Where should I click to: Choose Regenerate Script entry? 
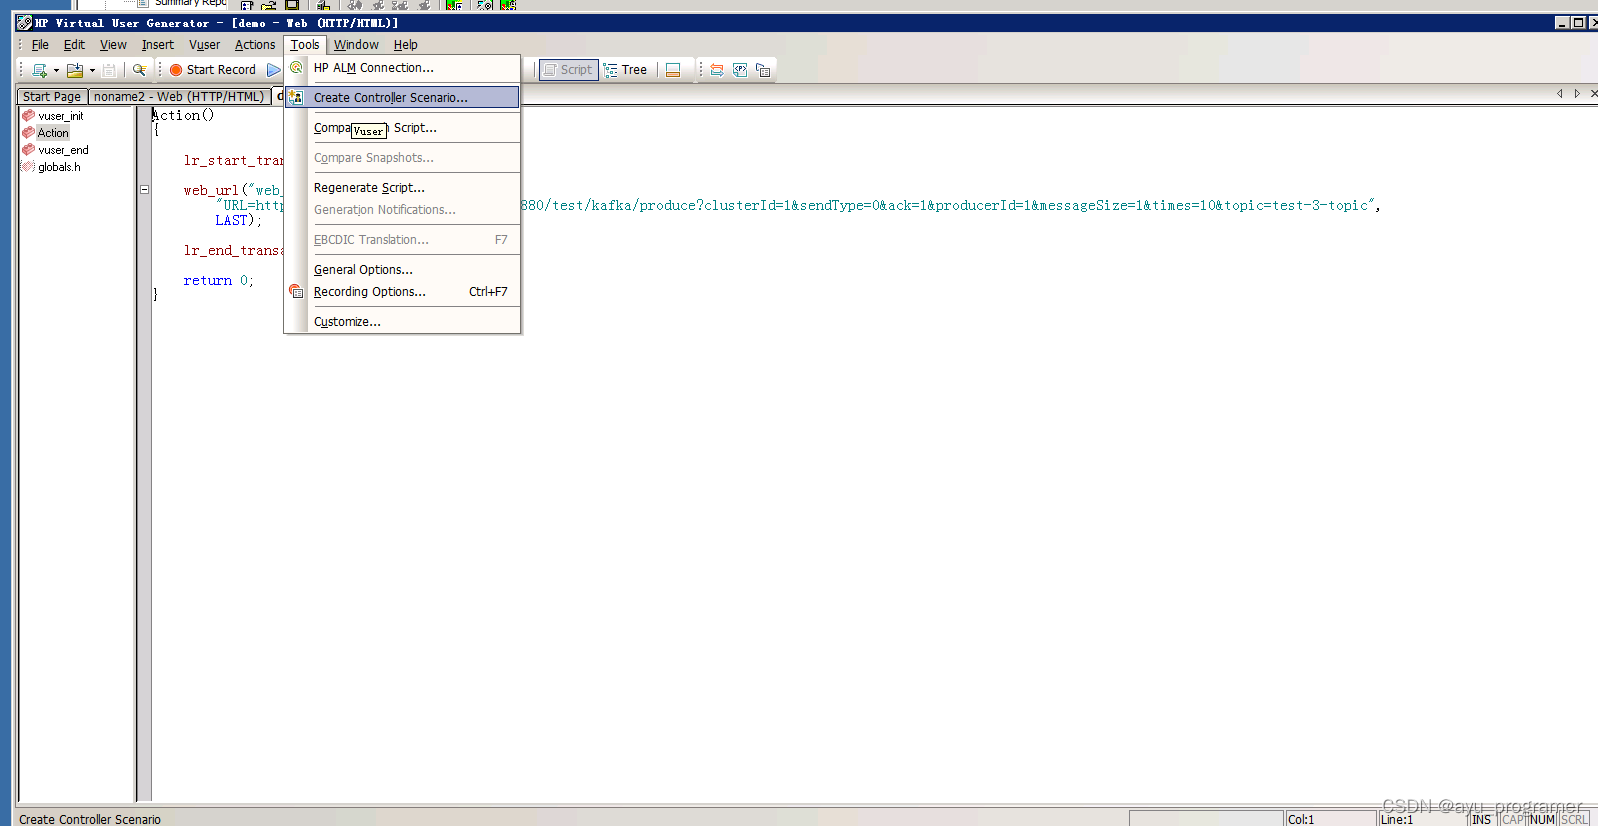(402, 188)
